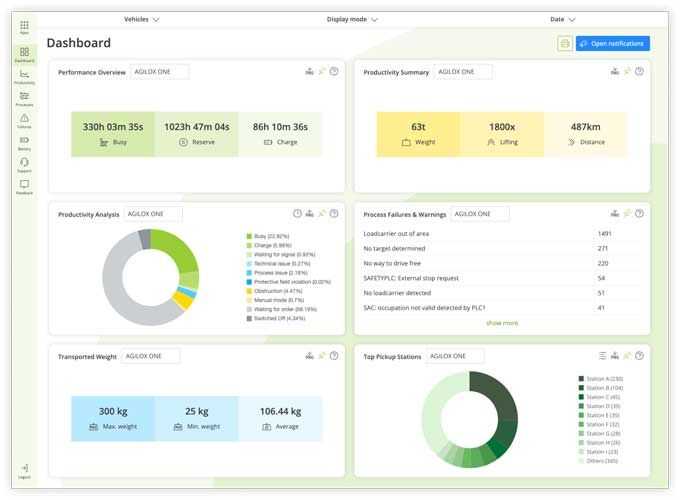This screenshot has width=680, height=500.
Task: Open Battery page from sidebar
Action: pos(24,143)
